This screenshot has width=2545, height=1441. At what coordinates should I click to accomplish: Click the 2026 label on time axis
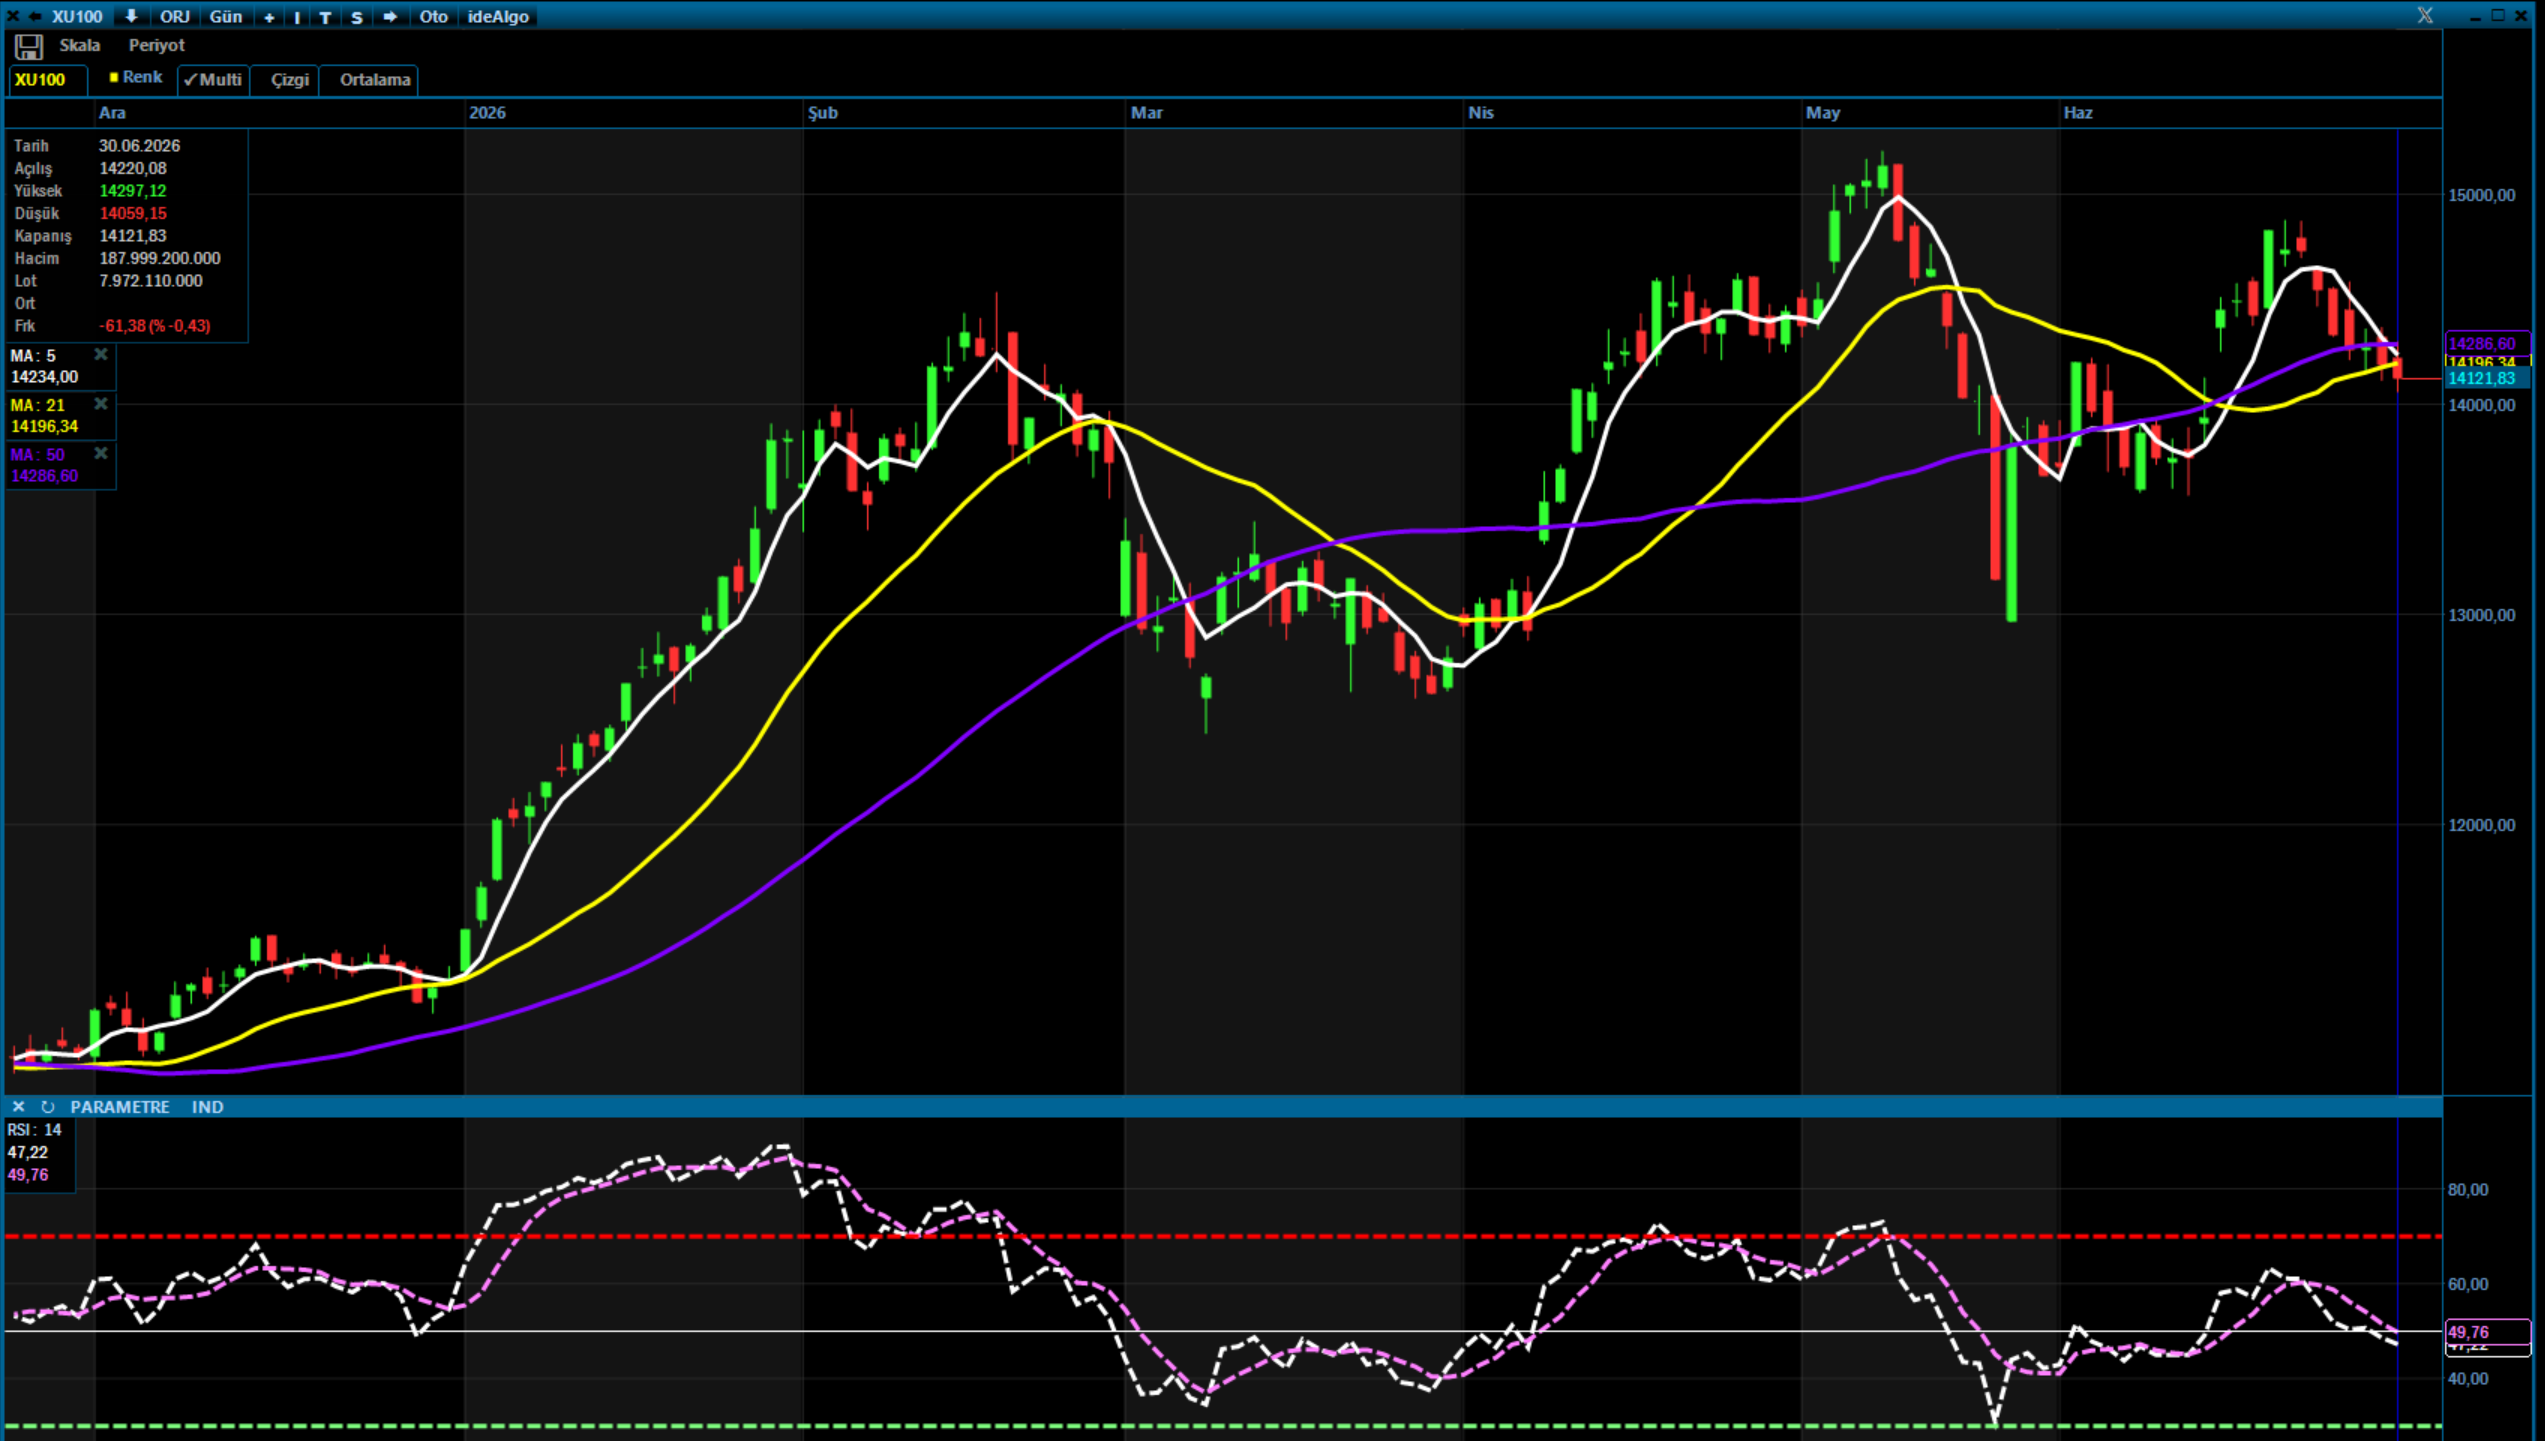pos(487,113)
